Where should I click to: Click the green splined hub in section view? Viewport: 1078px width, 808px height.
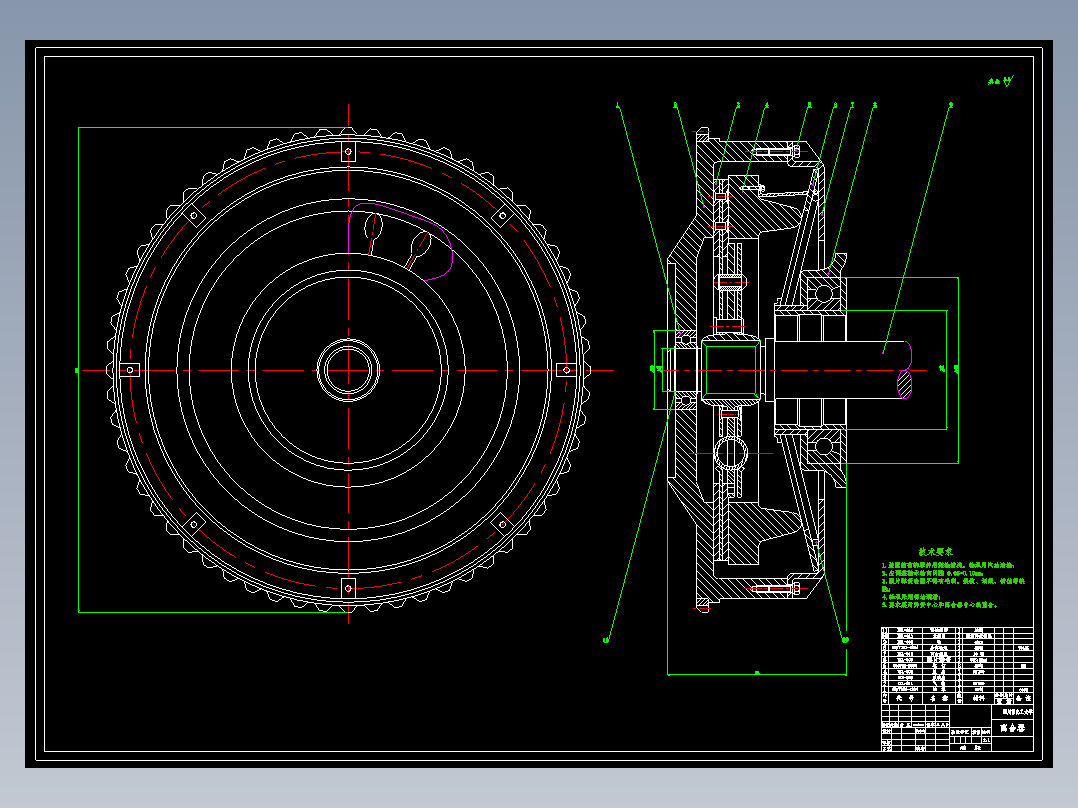(x=731, y=371)
